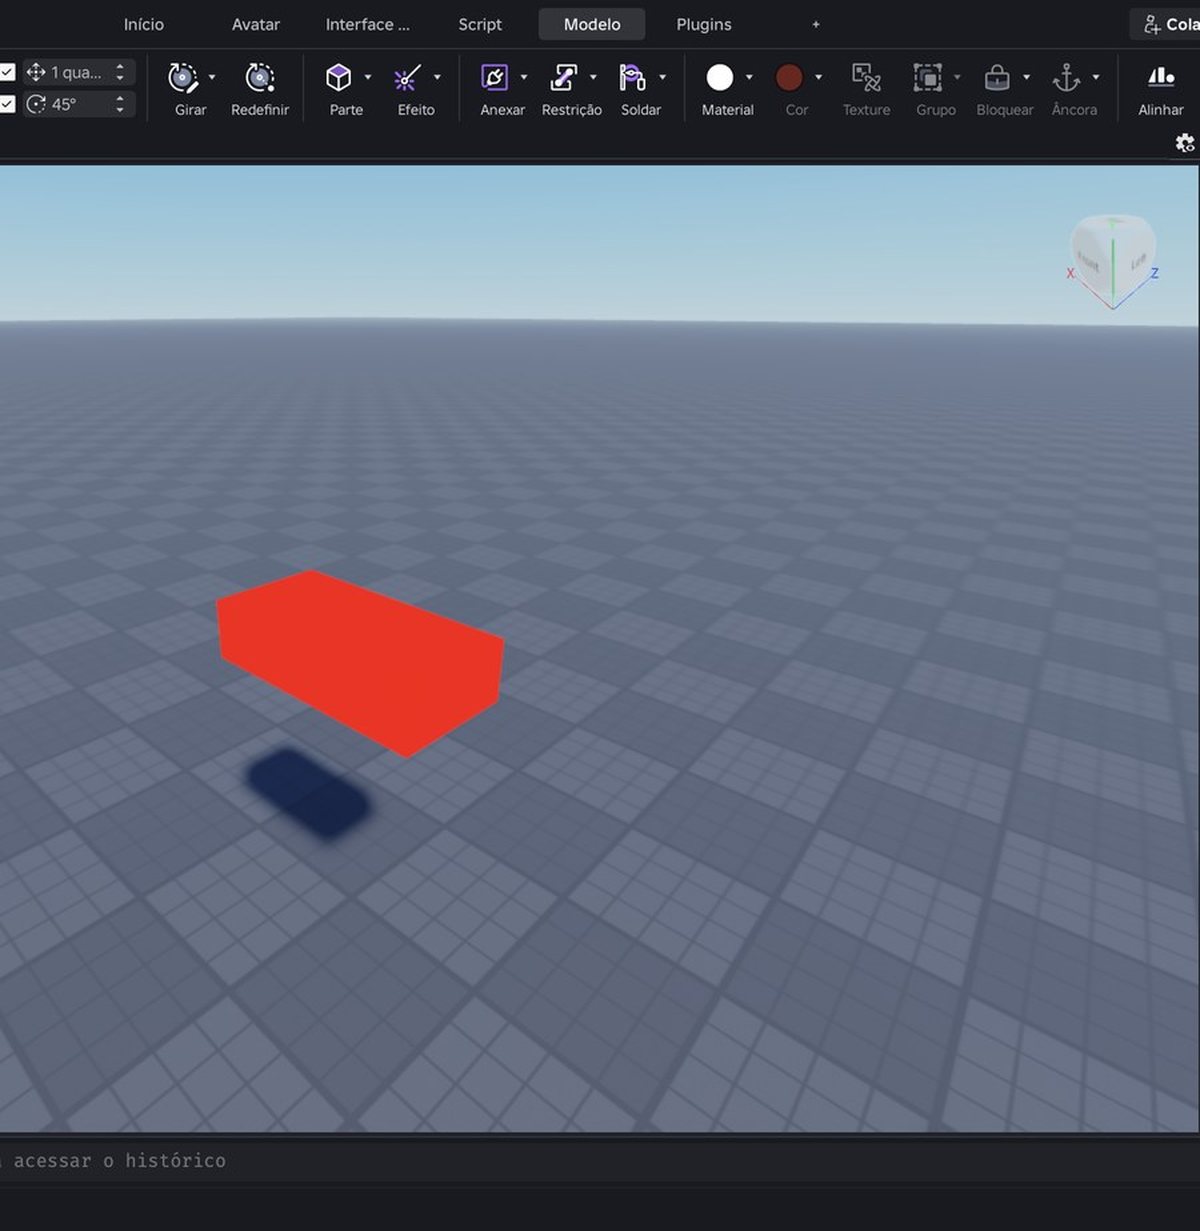This screenshot has width=1200, height=1231.
Task: Click the view orientation cube gizmo
Action: pyautogui.click(x=1113, y=260)
